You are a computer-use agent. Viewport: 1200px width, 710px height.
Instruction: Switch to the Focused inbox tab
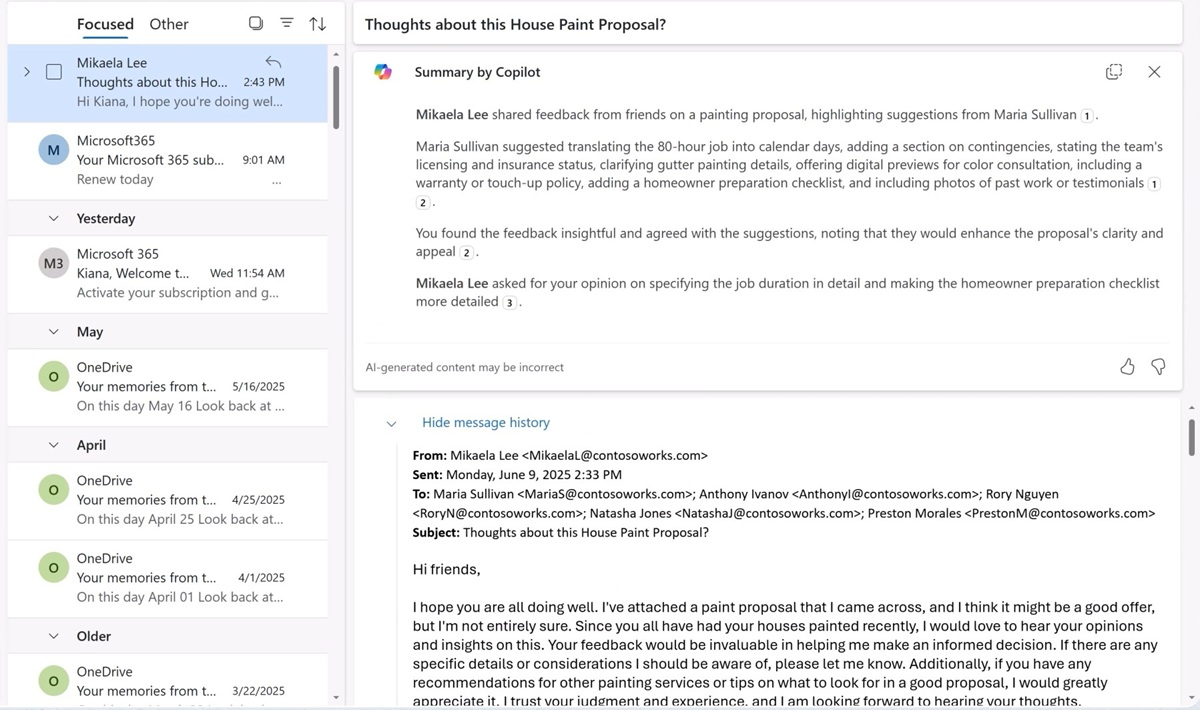coord(105,24)
